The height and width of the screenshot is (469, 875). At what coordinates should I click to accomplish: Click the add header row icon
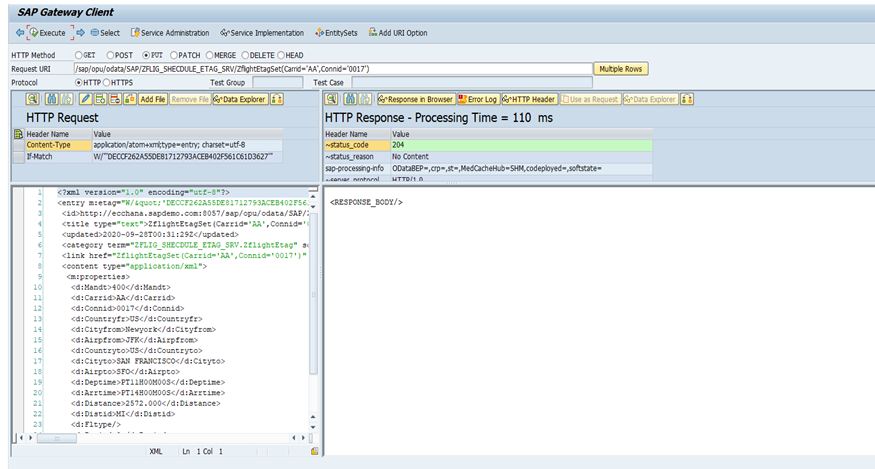tap(100, 99)
